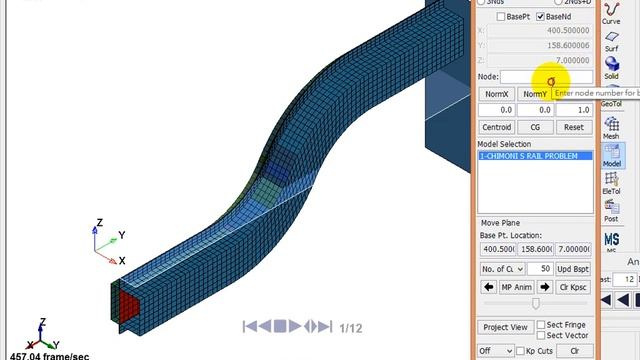Toggle bounce playback in viewport controls
Screen dimensions: 640x360
coord(310,327)
